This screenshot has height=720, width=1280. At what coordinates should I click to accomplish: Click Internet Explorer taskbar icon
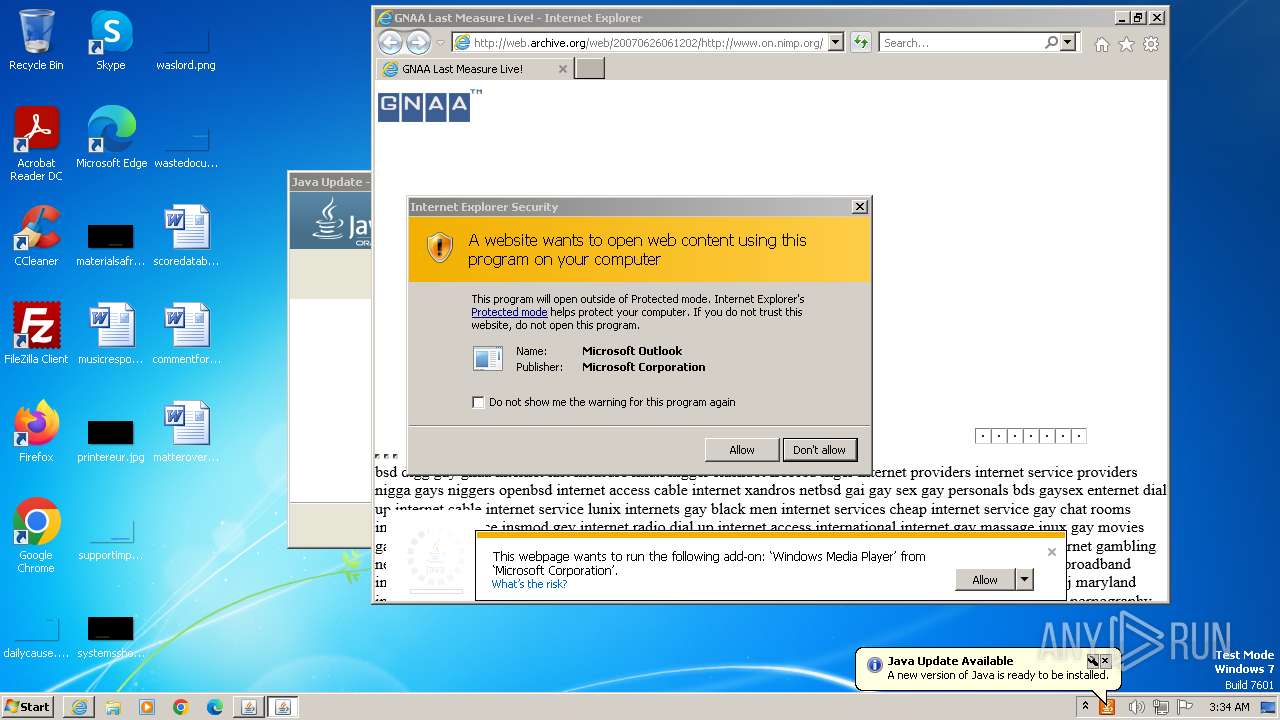[x=79, y=707]
